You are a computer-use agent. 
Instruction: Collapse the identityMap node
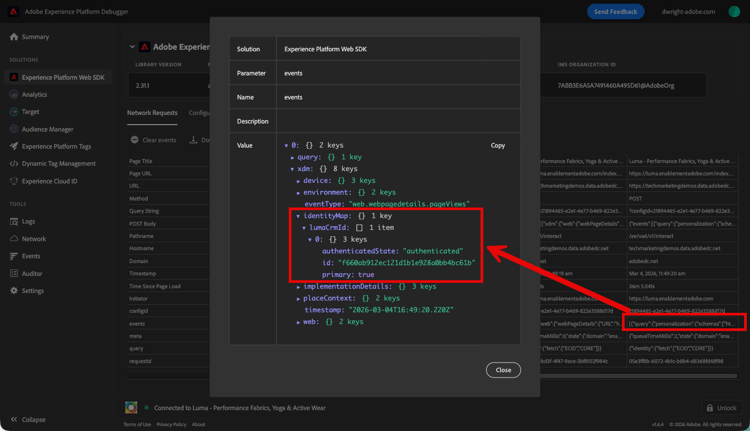[298, 216]
